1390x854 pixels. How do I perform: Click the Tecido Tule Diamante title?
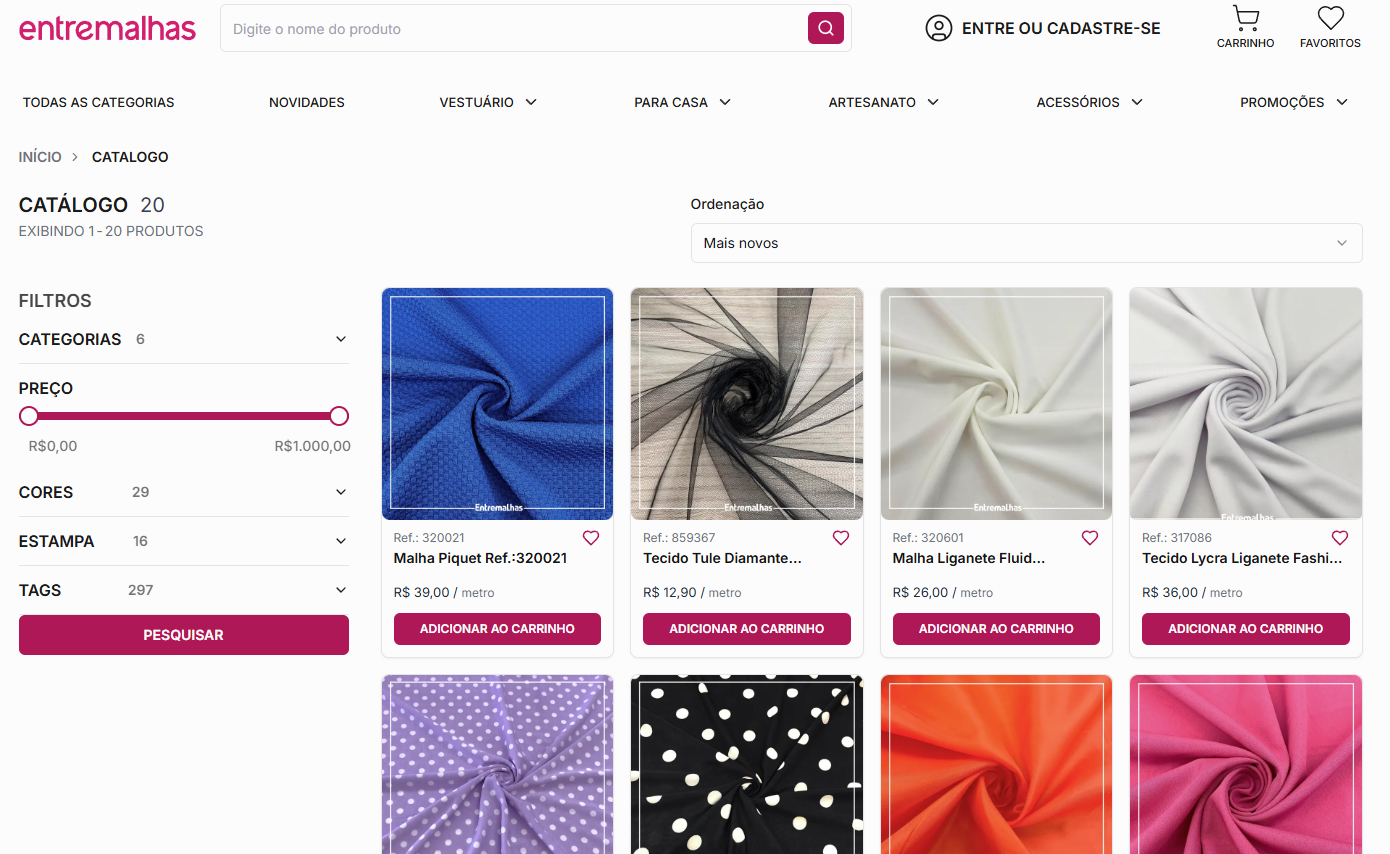723,558
